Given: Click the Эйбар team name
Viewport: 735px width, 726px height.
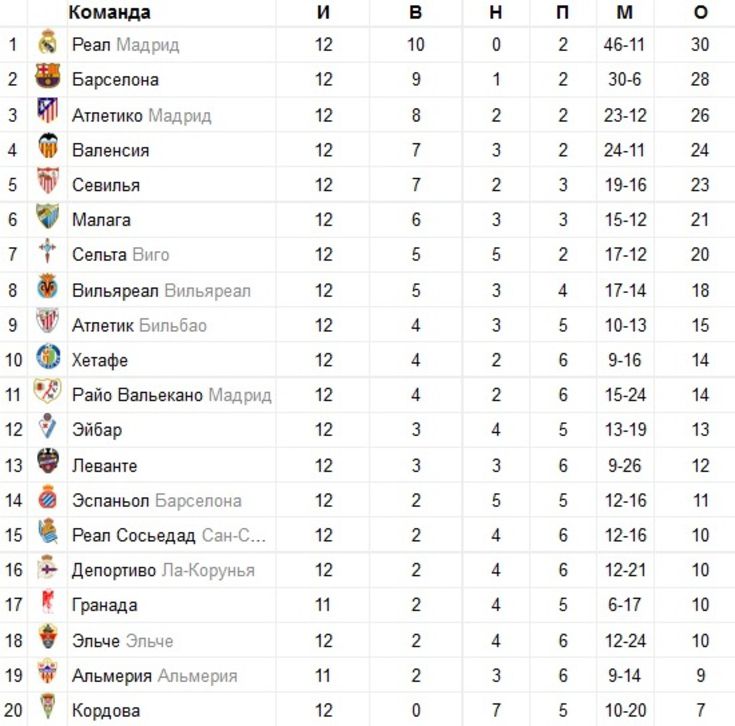Looking at the screenshot, I should click(97, 430).
